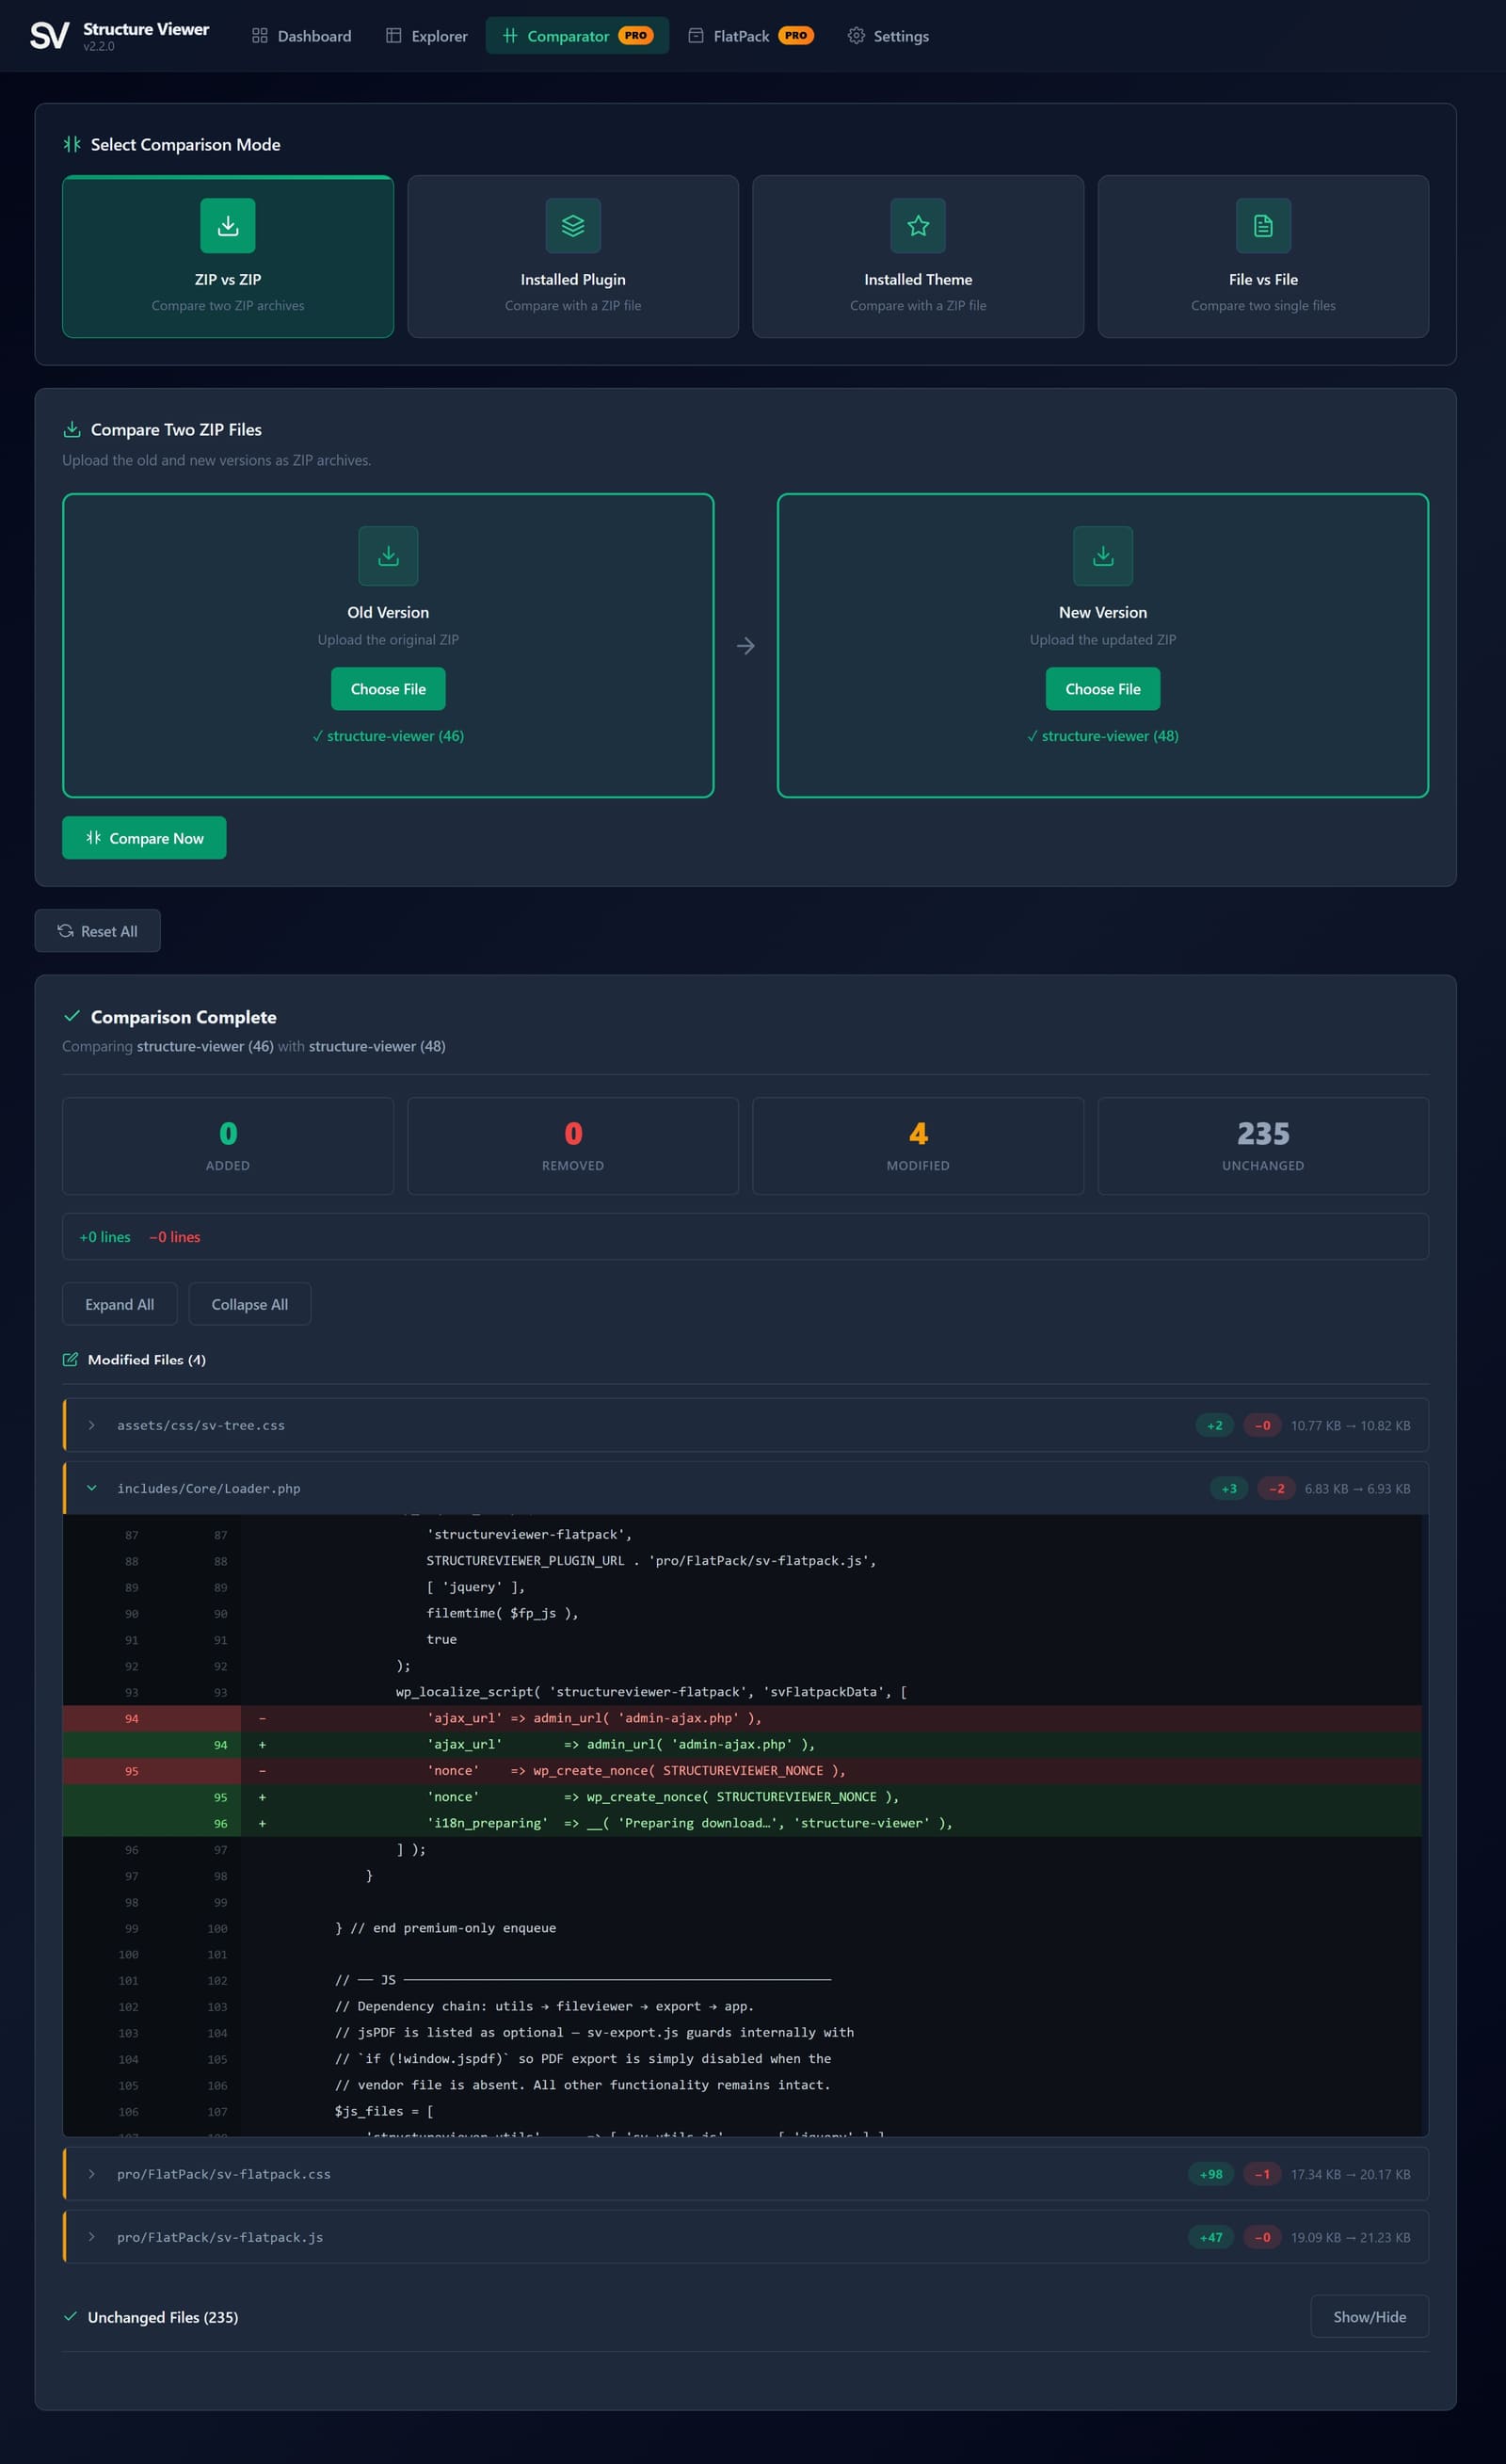This screenshot has width=1506, height=2464.
Task: Click the +2 badge on sv-tree.css
Action: tap(1214, 1425)
